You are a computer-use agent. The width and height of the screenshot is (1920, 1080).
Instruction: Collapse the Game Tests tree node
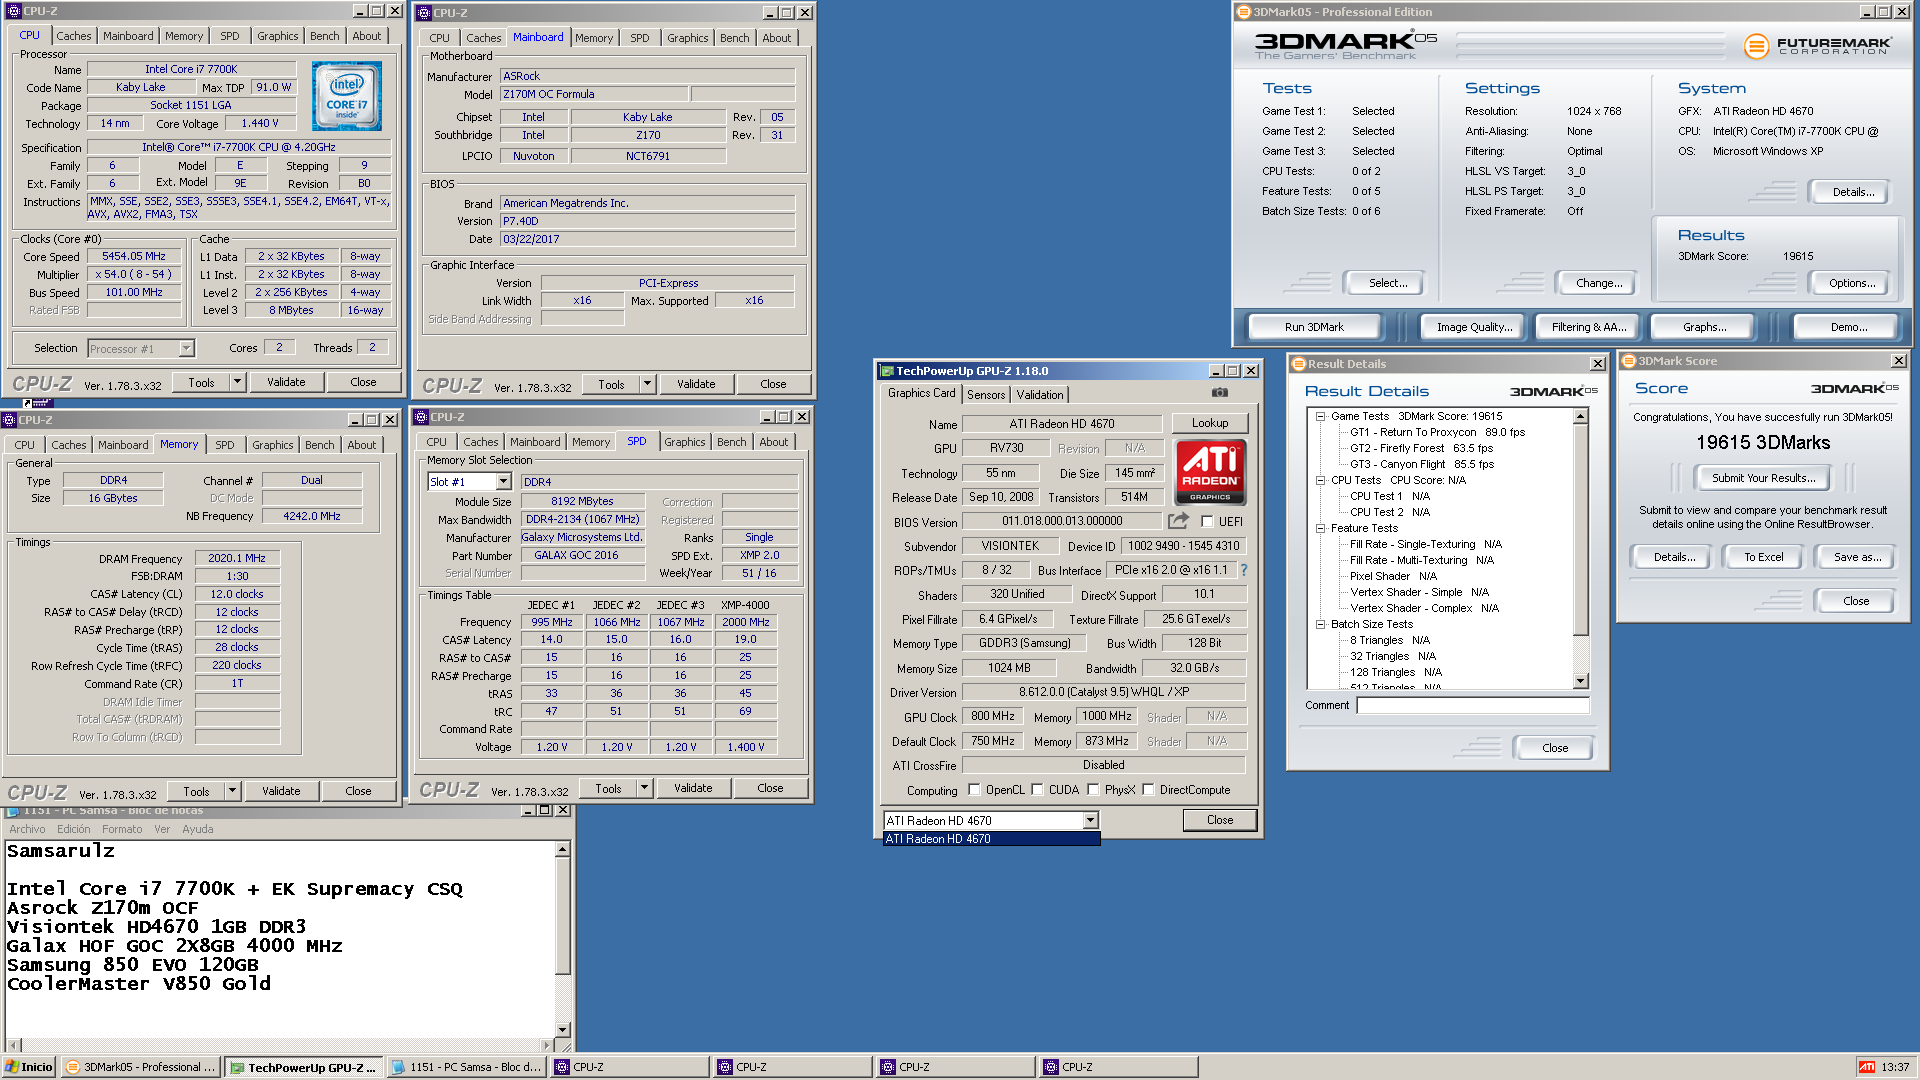click(1320, 417)
